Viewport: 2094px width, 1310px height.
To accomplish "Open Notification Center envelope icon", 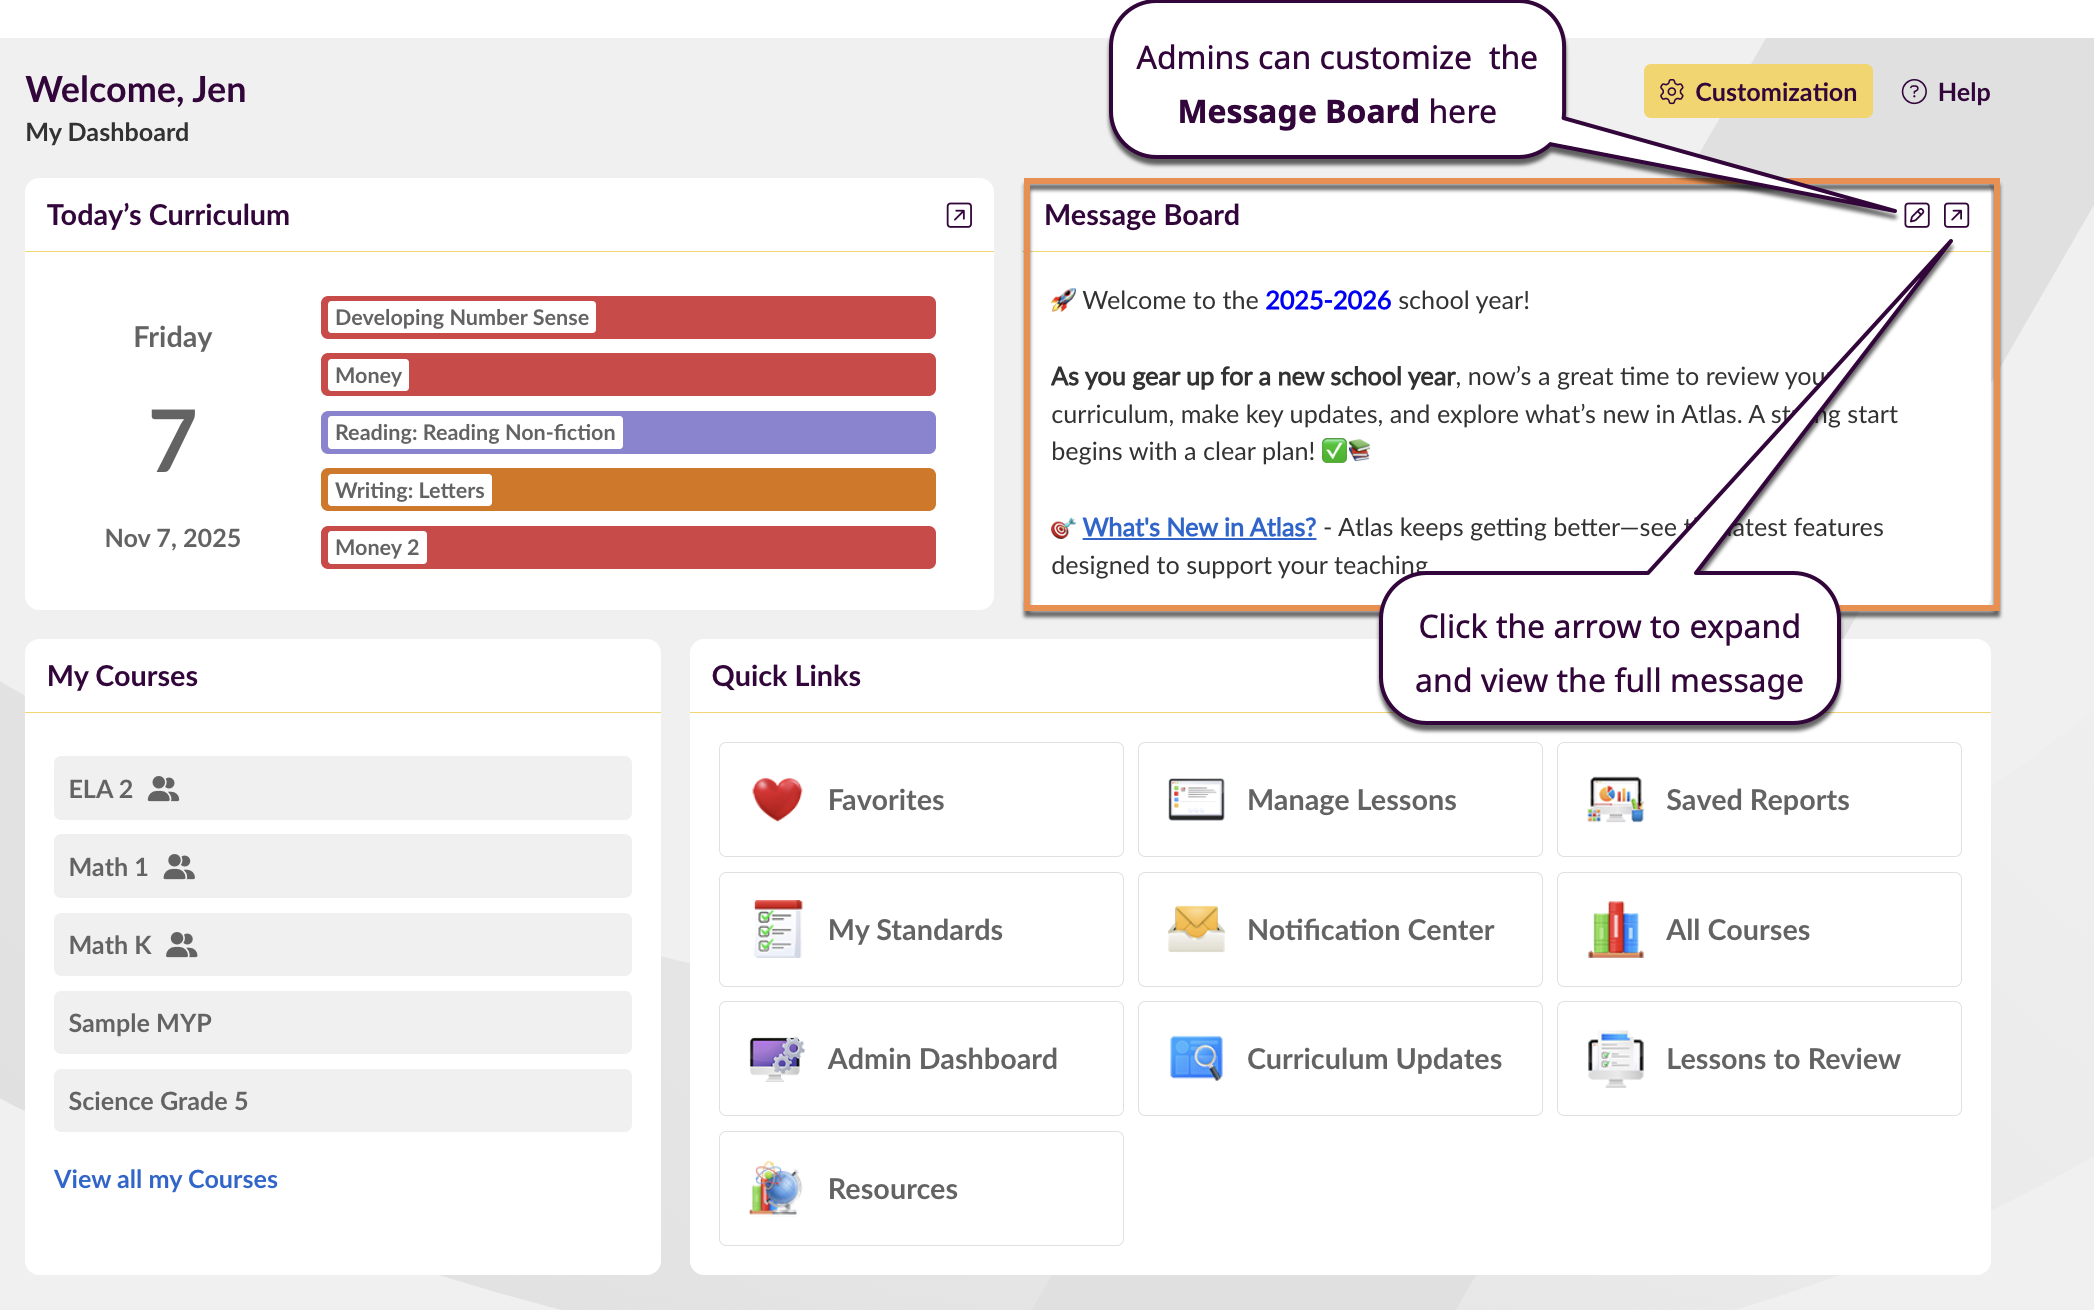I will coord(1195,929).
